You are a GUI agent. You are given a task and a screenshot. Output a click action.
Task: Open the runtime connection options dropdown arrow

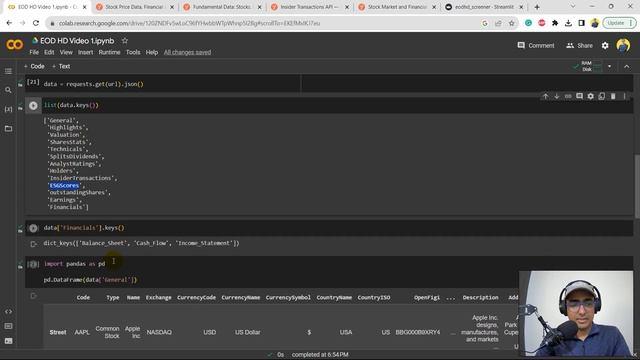(x=609, y=66)
